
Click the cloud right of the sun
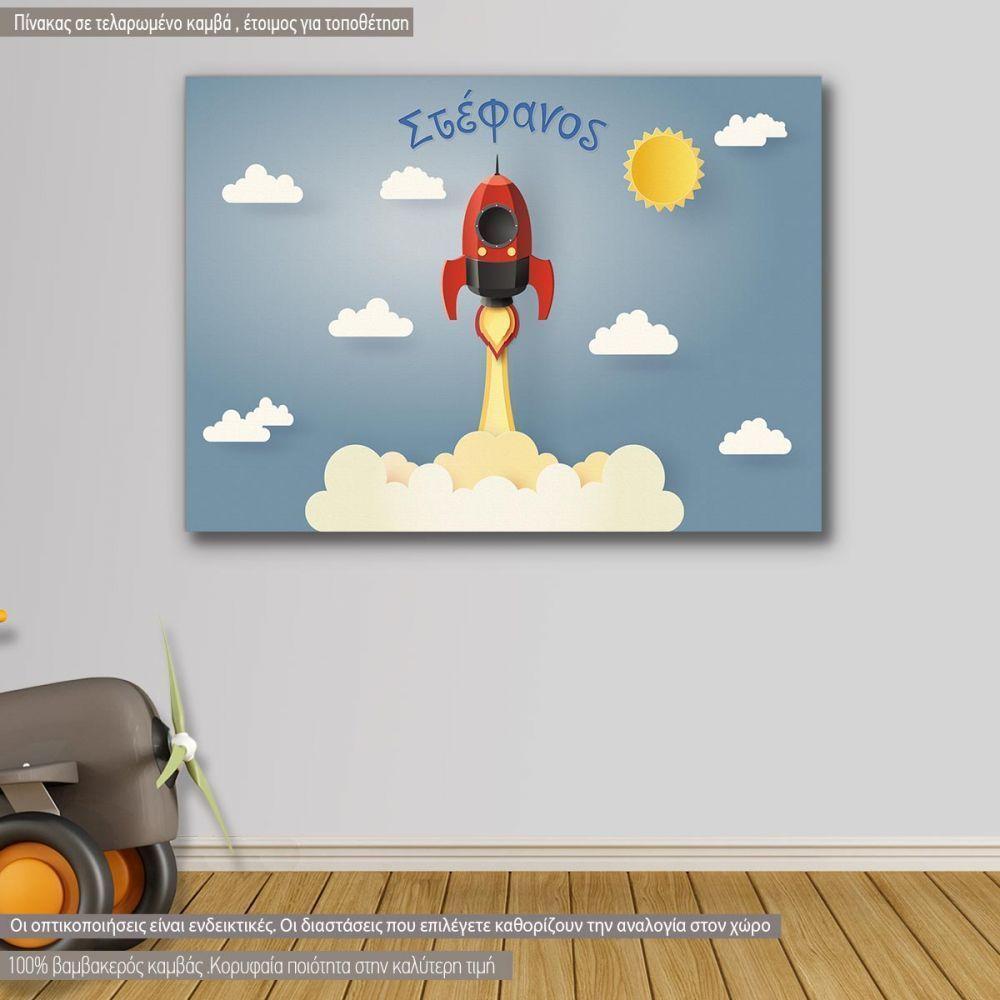click(x=750, y=130)
